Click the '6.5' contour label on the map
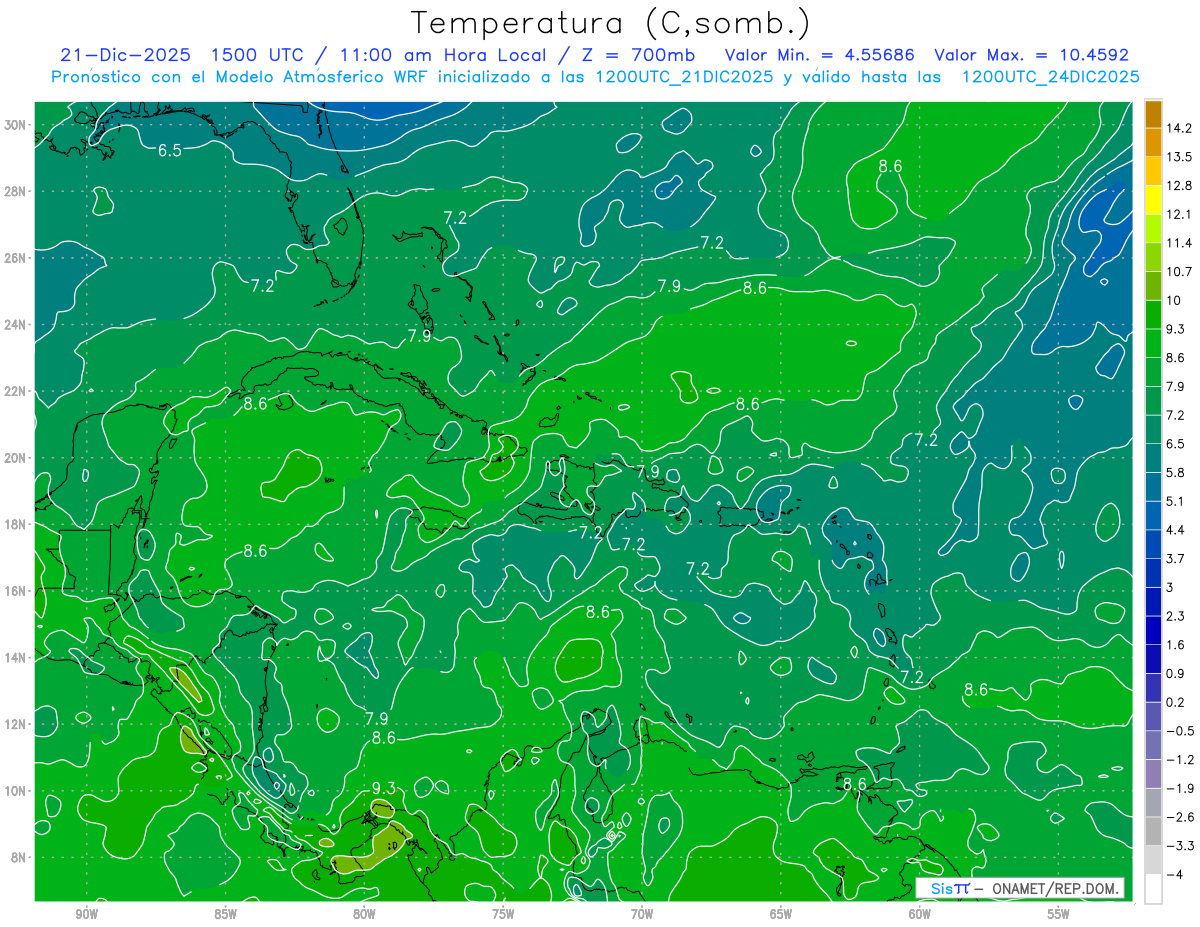 (170, 151)
